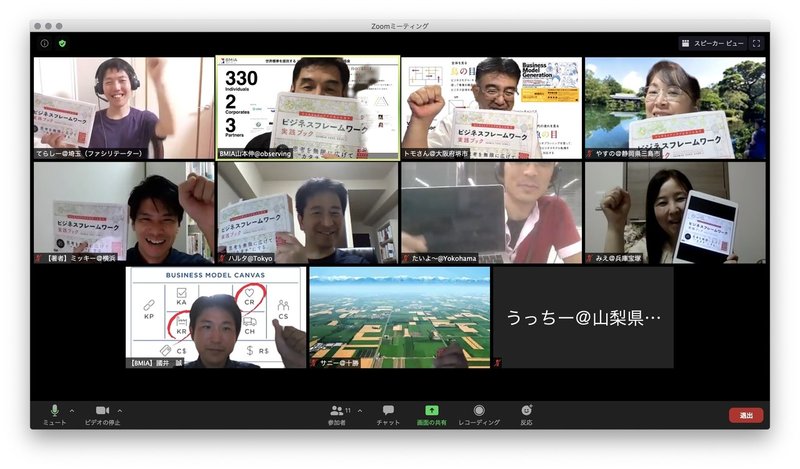Screen dimensions: 800x469
Task: Click the muted mic icon on やすの@静岡県三島市
Action: click(x=589, y=153)
